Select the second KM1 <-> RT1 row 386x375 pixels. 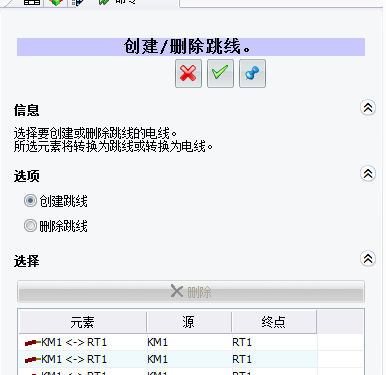tap(191, 359)
